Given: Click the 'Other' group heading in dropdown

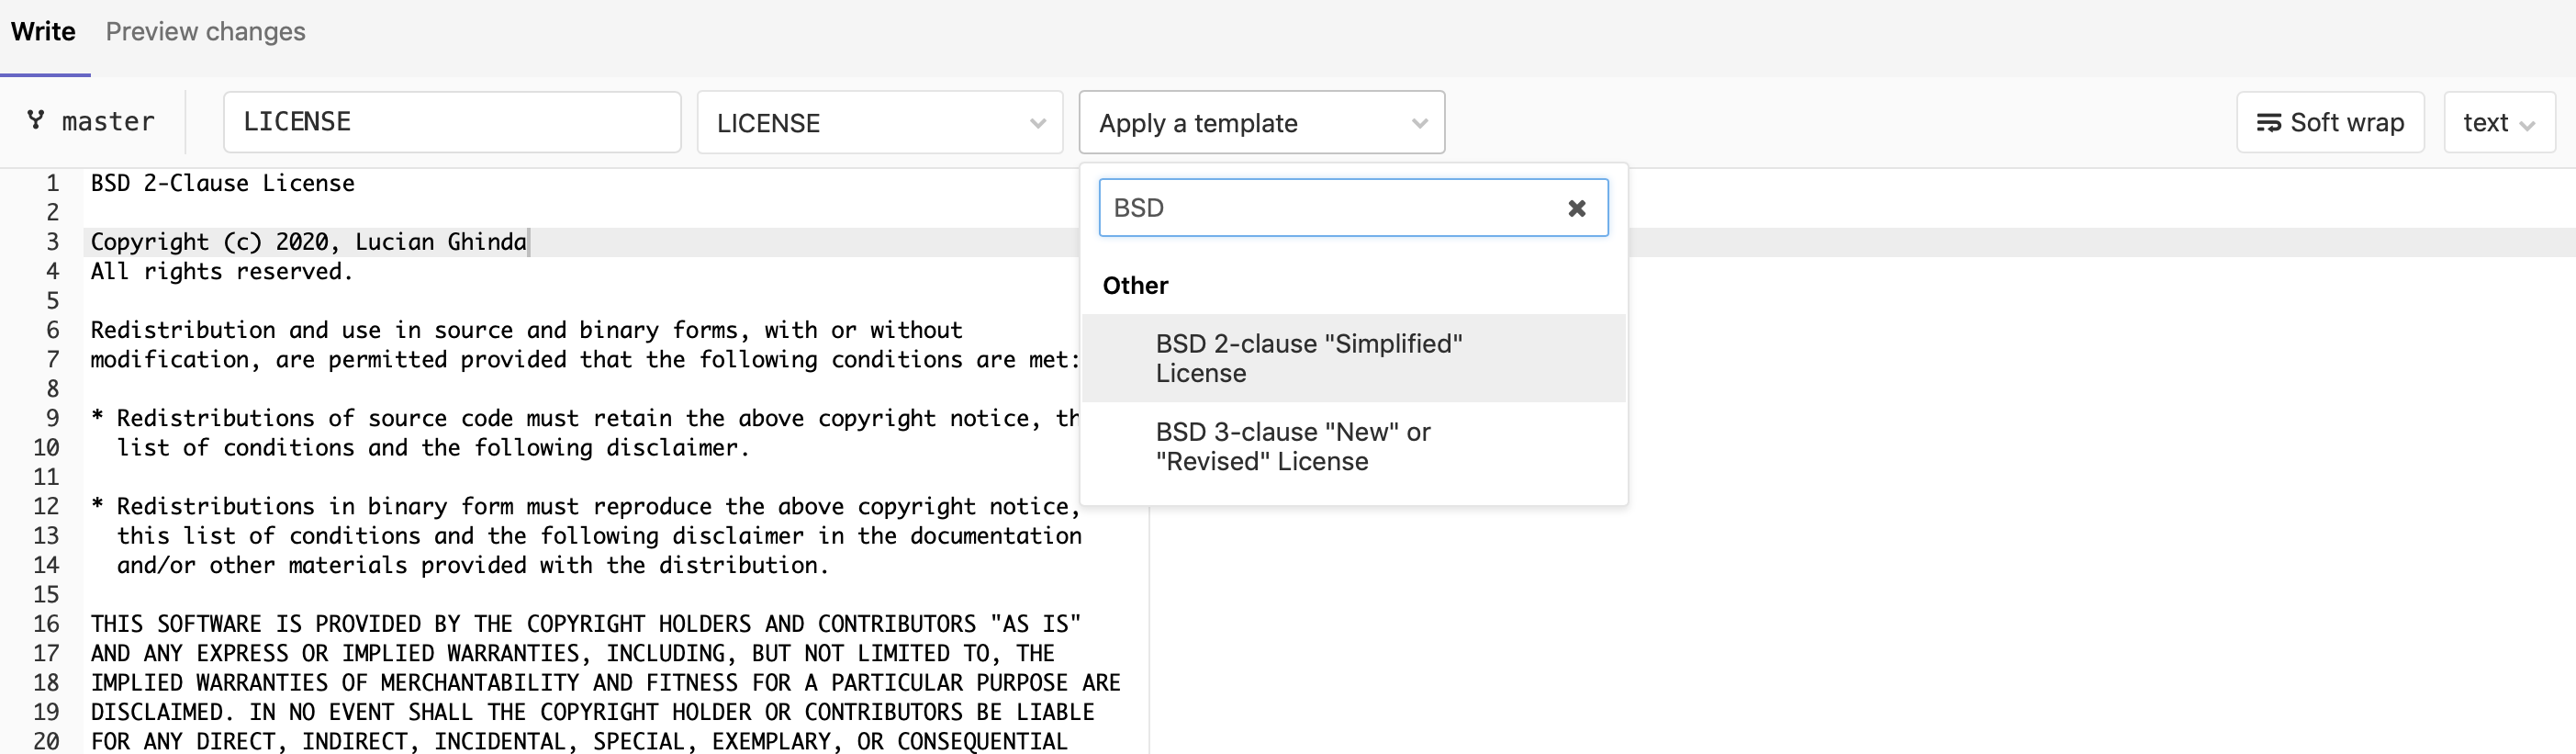Looking at the screenshot, I should (1135, 285).
